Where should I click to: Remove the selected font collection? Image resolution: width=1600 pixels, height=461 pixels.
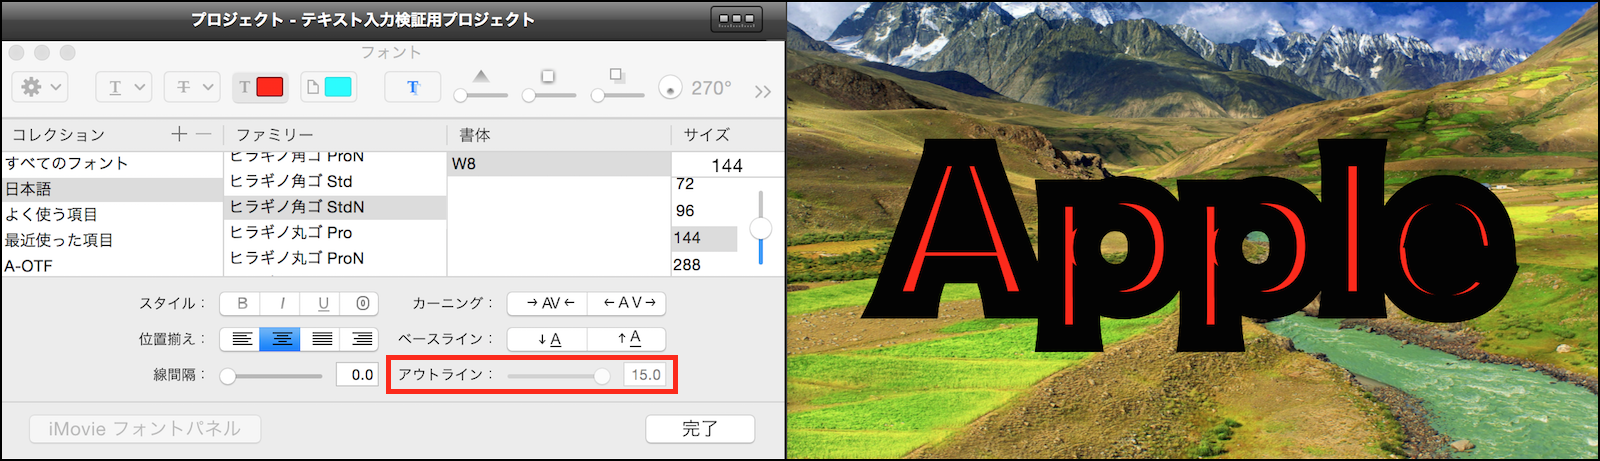pos(203,134)
